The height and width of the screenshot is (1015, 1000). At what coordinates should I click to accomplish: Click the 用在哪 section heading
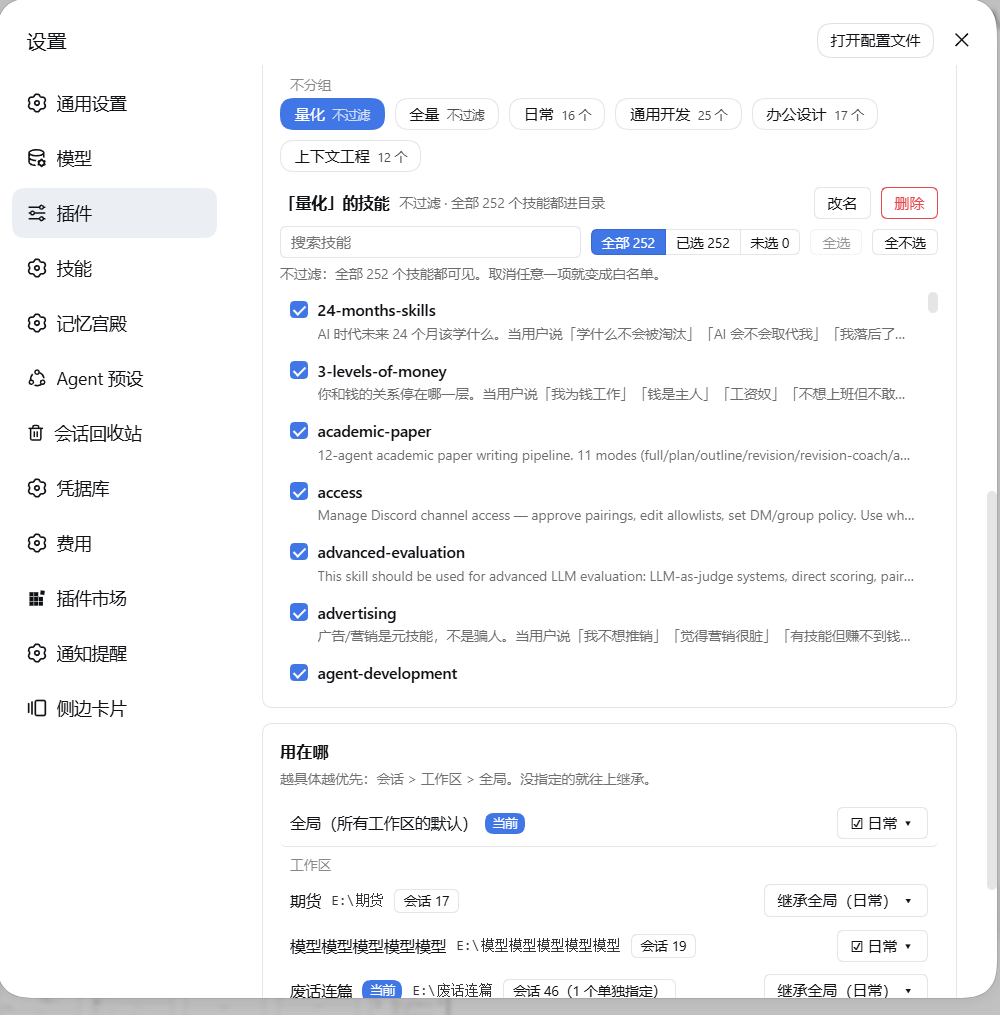[x=304, y=752]
